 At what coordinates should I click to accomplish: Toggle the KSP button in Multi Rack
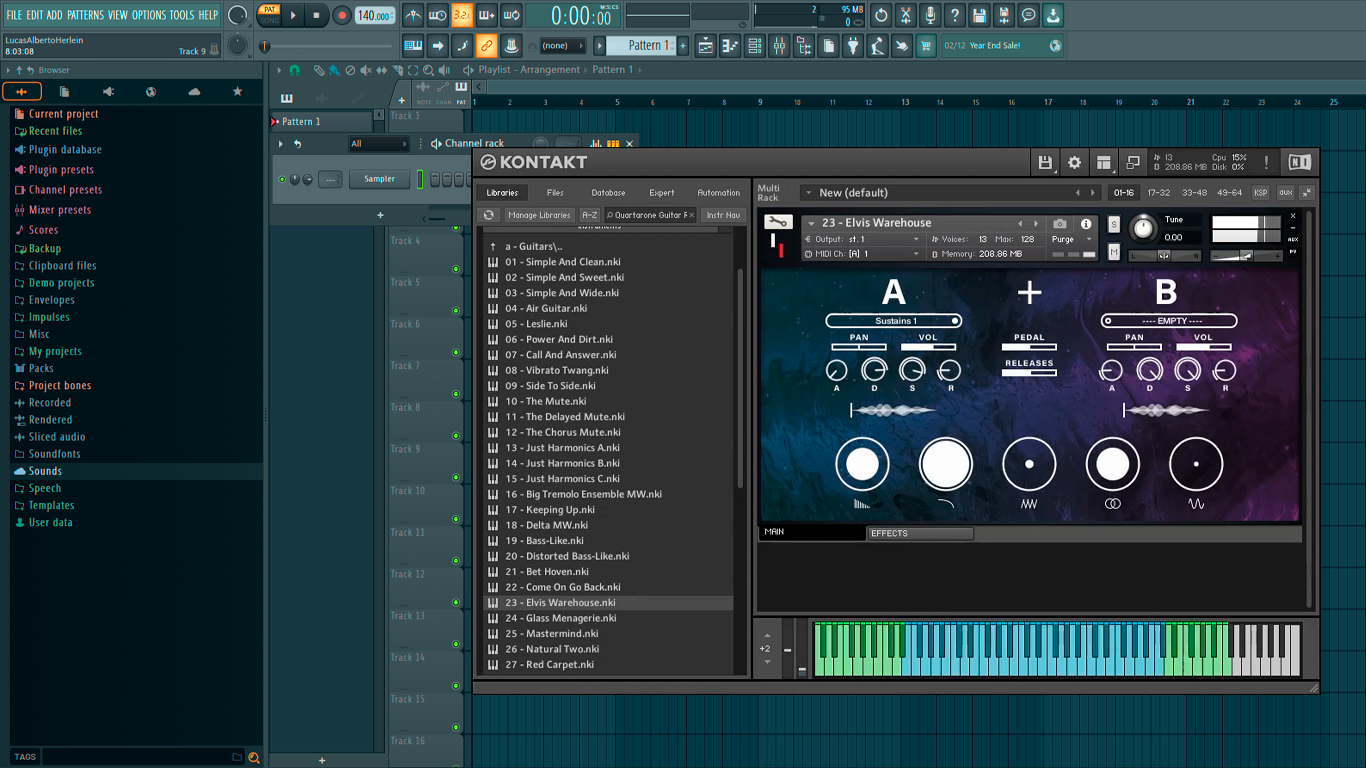point(1260,192)
